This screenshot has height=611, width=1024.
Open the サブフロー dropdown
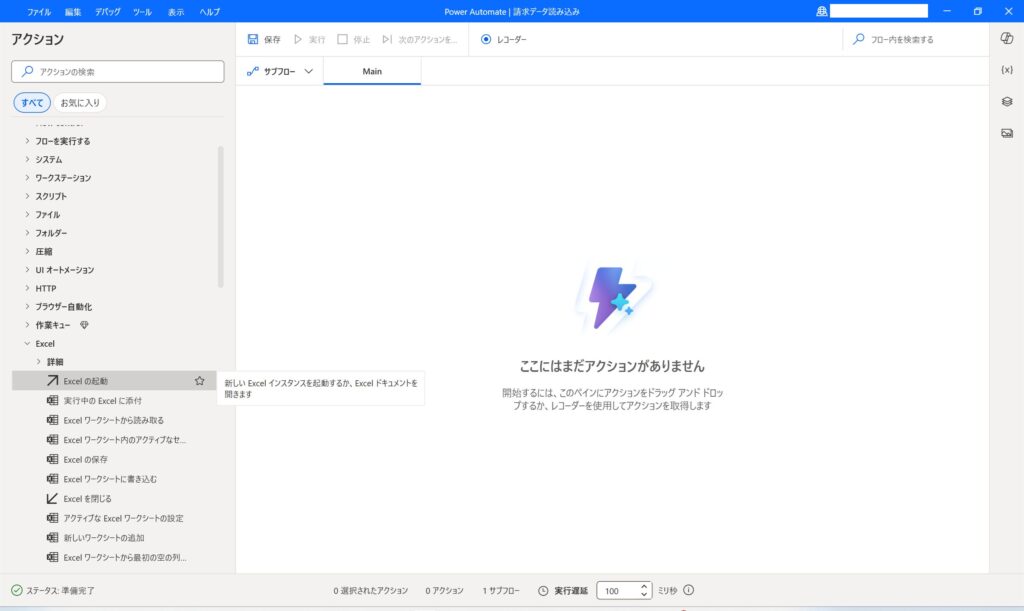[280, 71]
